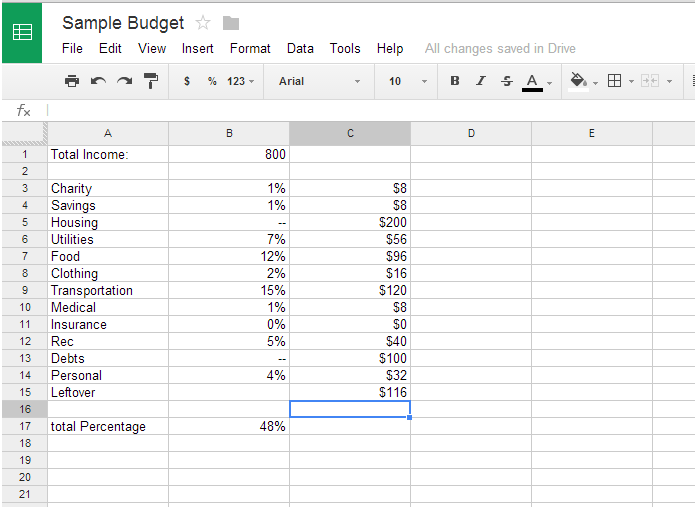Format as currency with dollar icon
The height and width of the screenshot is (507, 695).
coord(187,81)
